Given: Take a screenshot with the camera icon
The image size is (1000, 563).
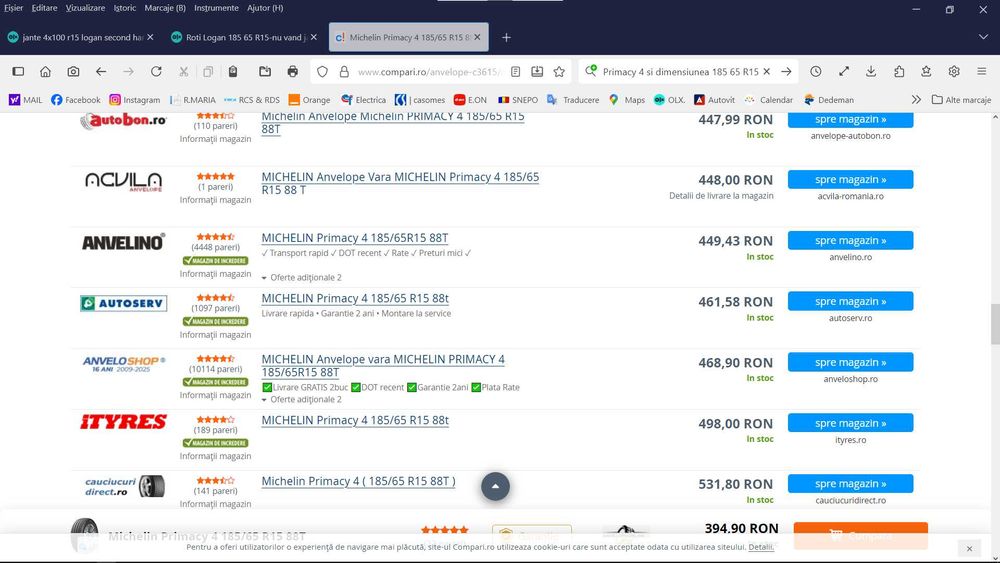Looking at the screenshot, I should coord(73,71).
